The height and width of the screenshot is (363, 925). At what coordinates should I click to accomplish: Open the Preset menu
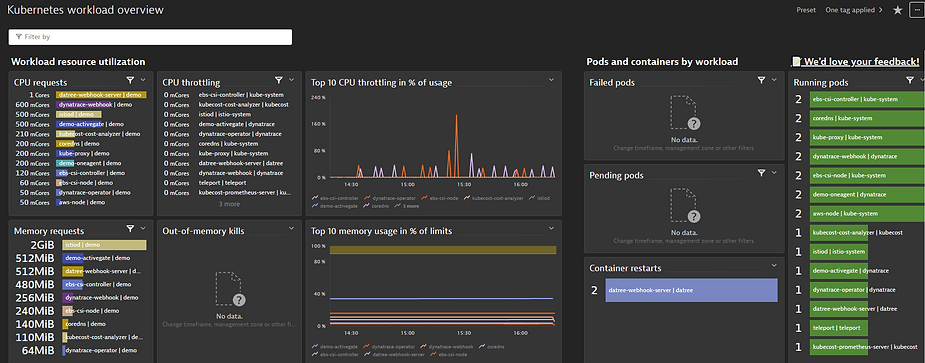coord(806,10)
